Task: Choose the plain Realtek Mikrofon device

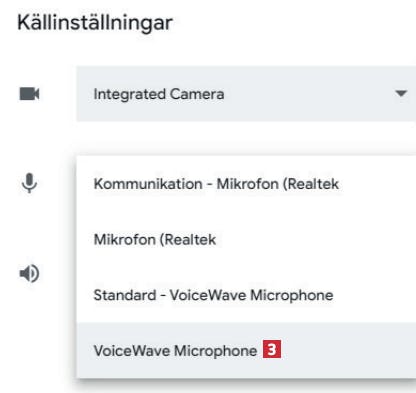Action: click(246, 239)
